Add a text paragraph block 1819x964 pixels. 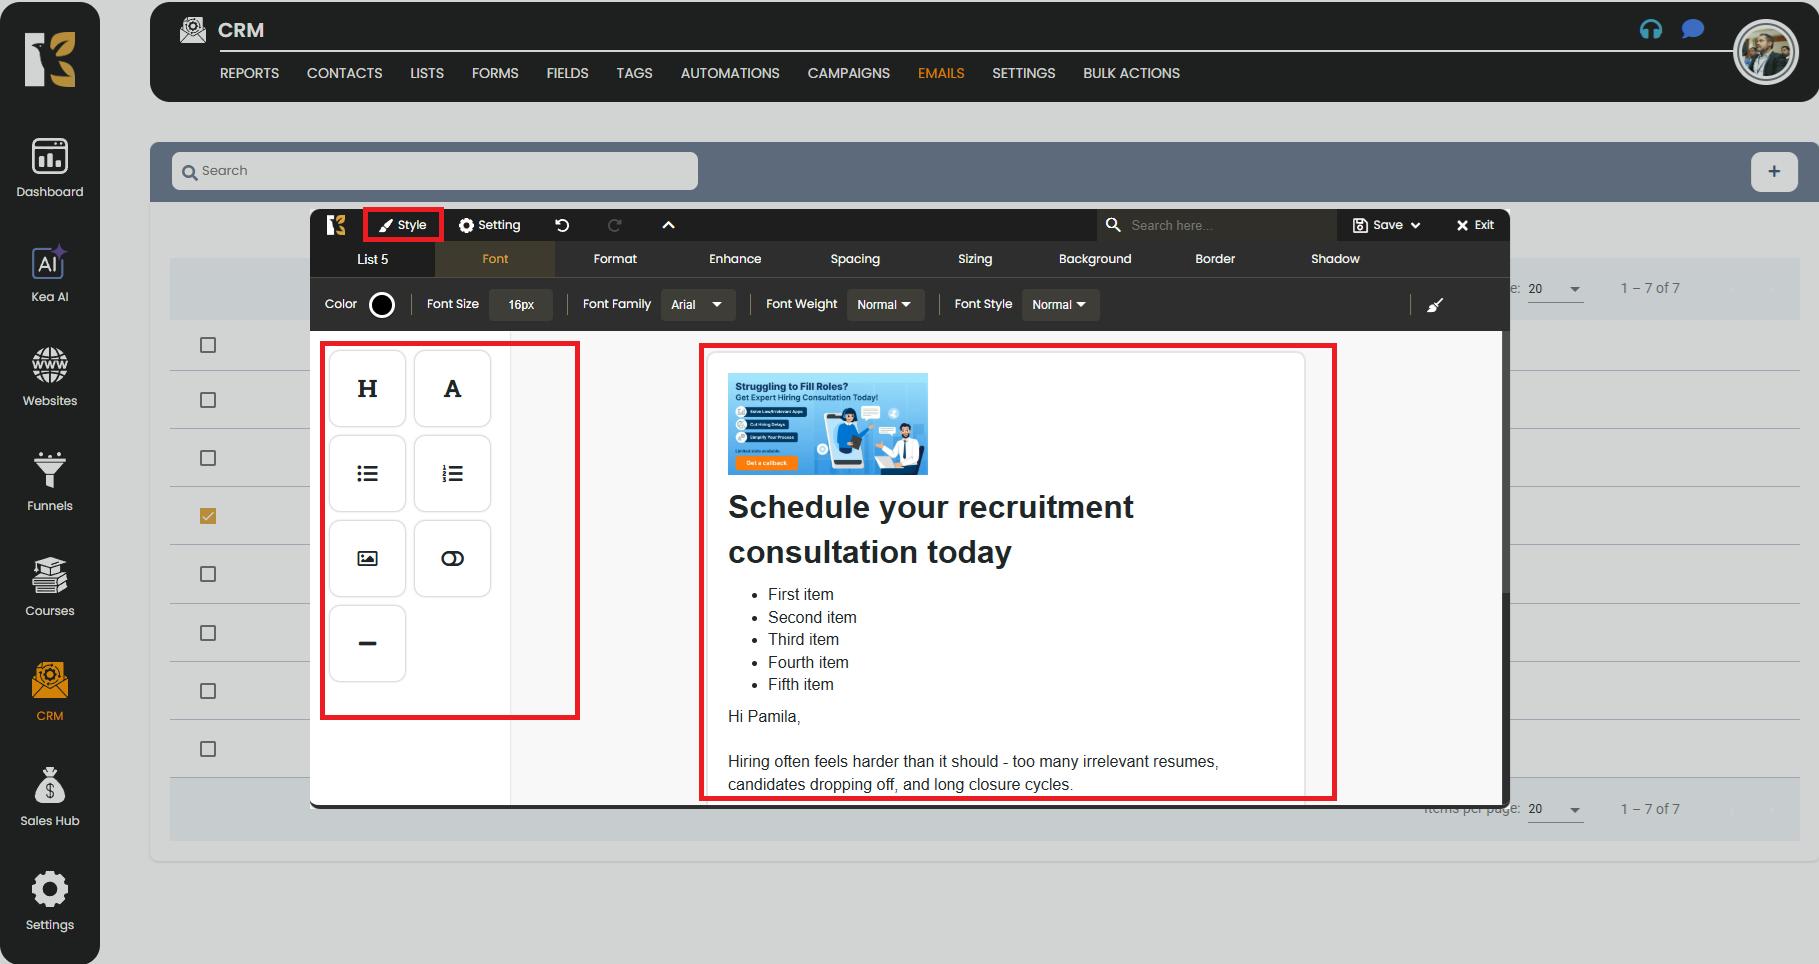[x=452, y=389]
